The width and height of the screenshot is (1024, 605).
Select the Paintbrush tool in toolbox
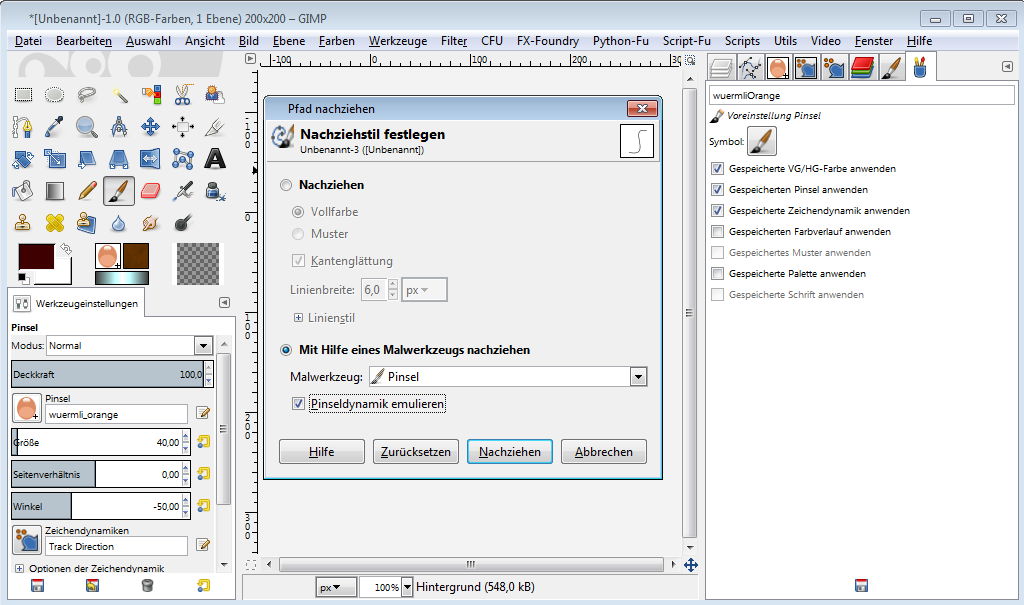119,191
